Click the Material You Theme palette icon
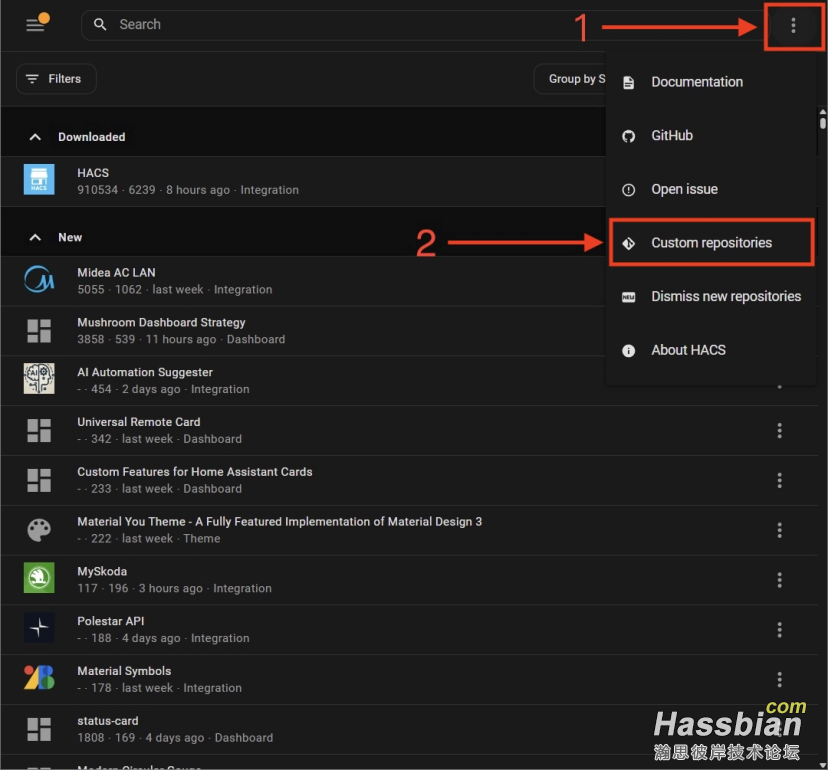Image resolution: width=828 pixels, height=770 pixels. (x=39, y=530)
